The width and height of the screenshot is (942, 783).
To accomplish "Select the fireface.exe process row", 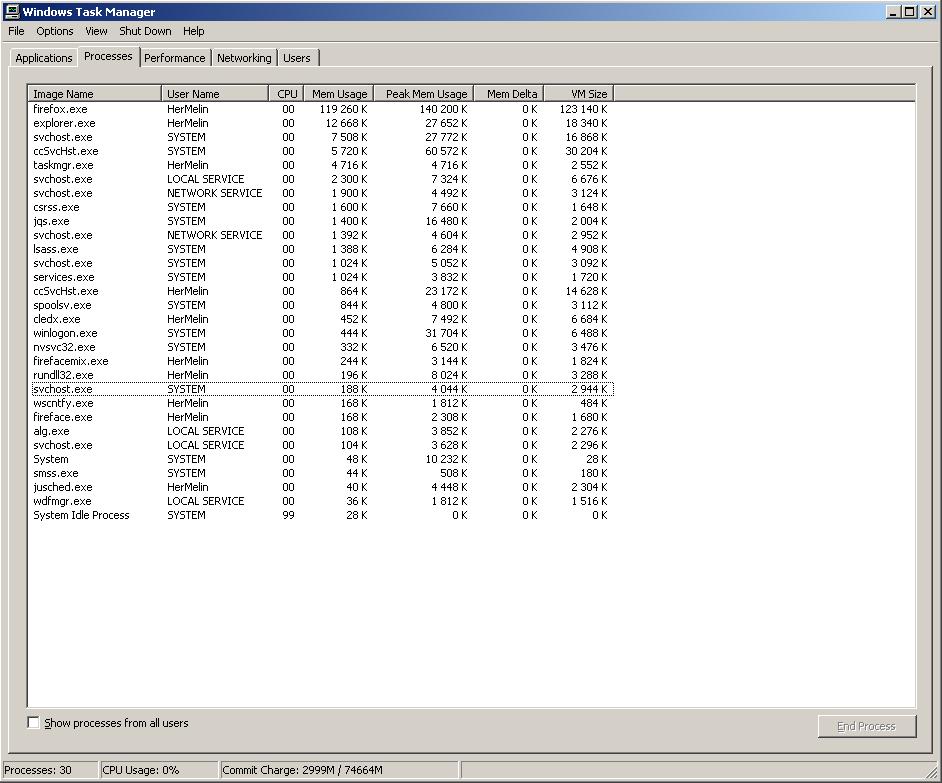I will click(x=322, y=417).
